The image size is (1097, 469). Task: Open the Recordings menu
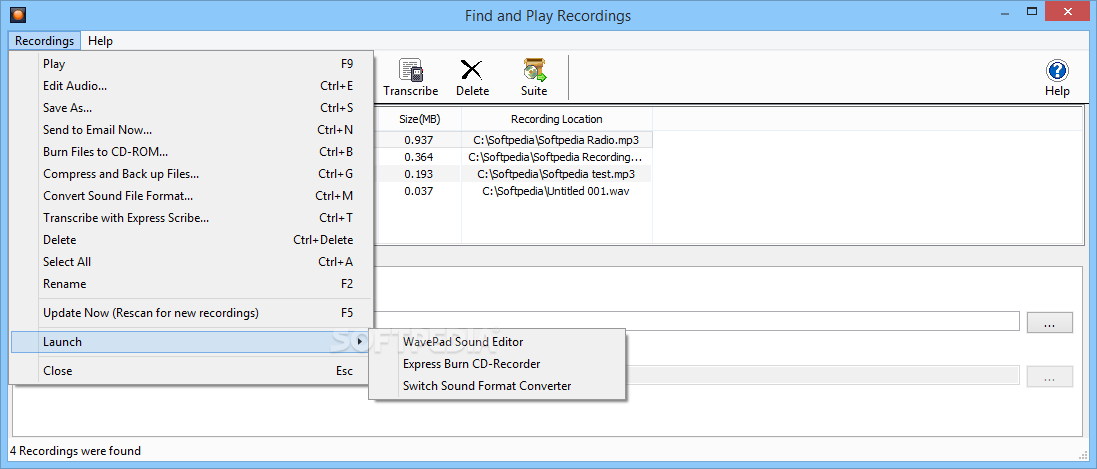click(45, 41)
